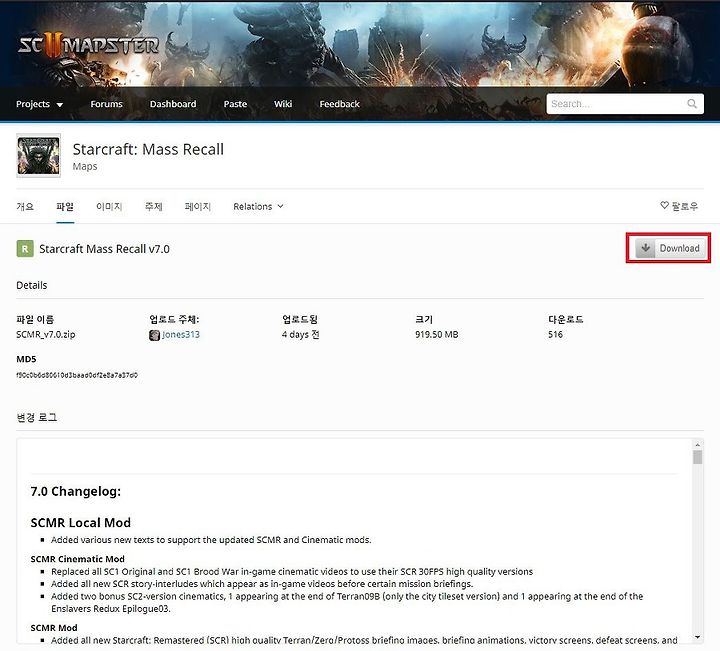The image size is (720, 651).
Task: Click the 팔로우 follow button
Action: [x=679, y=206]
